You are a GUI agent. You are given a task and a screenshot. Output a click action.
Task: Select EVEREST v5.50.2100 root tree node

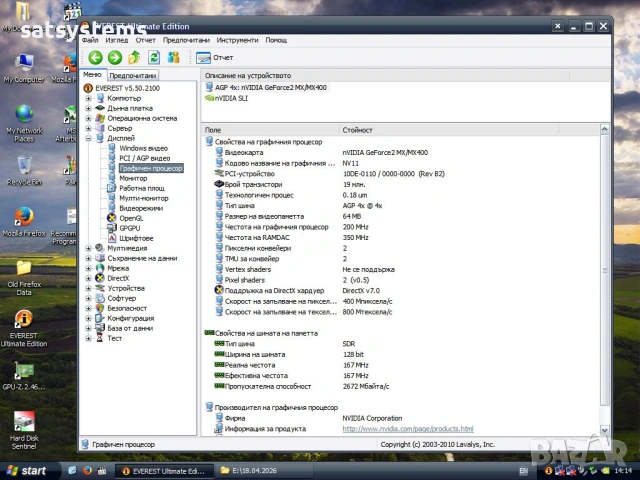127,88
